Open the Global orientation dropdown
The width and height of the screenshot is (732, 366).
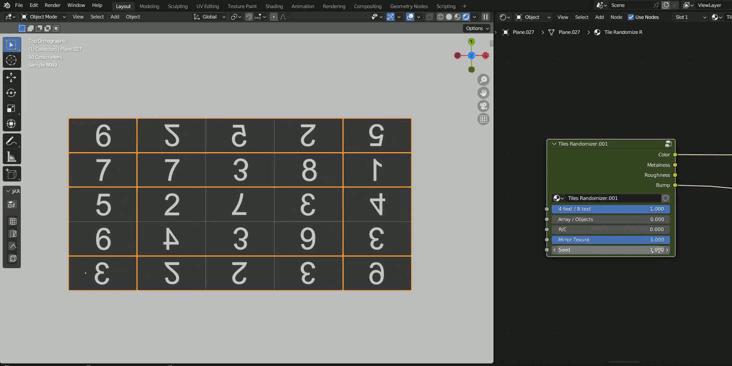(210, 17)
